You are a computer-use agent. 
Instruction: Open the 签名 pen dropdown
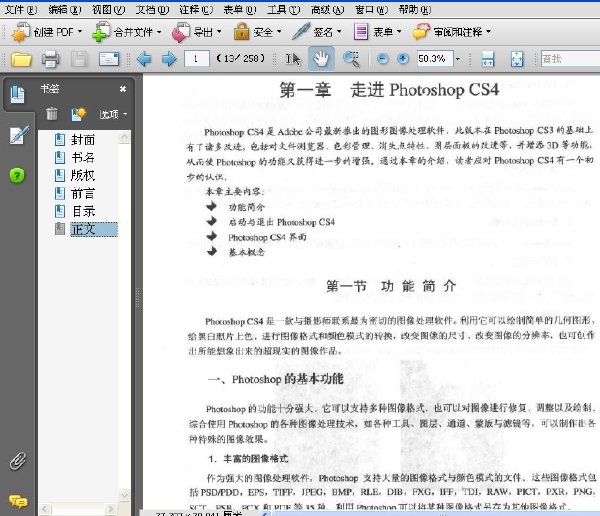coord(317,32)
